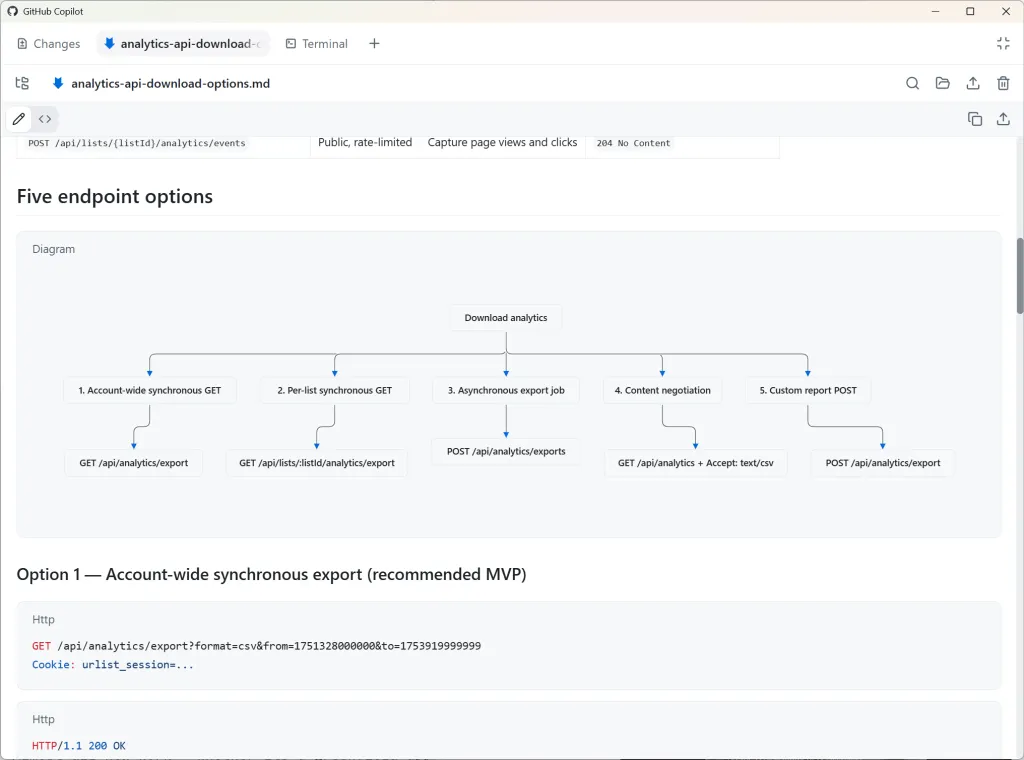Viewport: 1024px width, 760px height.
Task: Click the Cookie: urlist_session line
Action: point(113,665)
